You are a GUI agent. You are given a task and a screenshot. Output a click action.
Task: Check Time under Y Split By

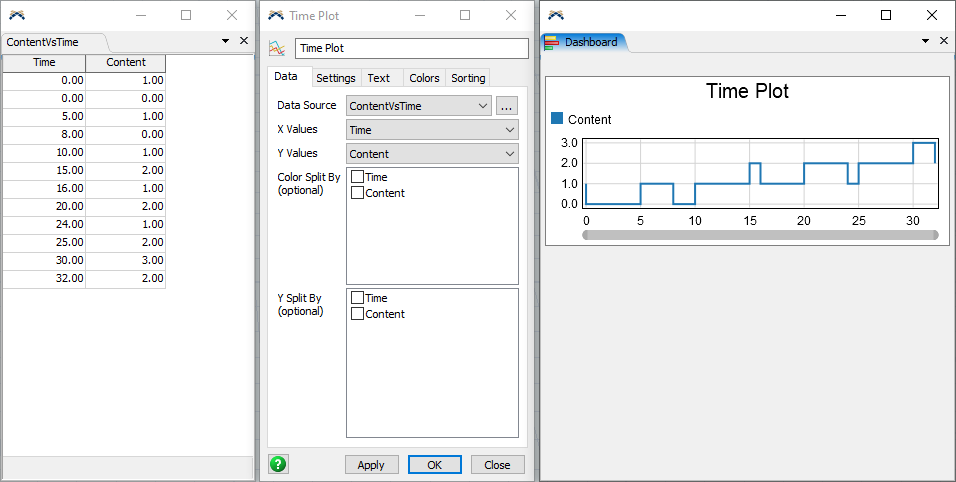point(357,298)
